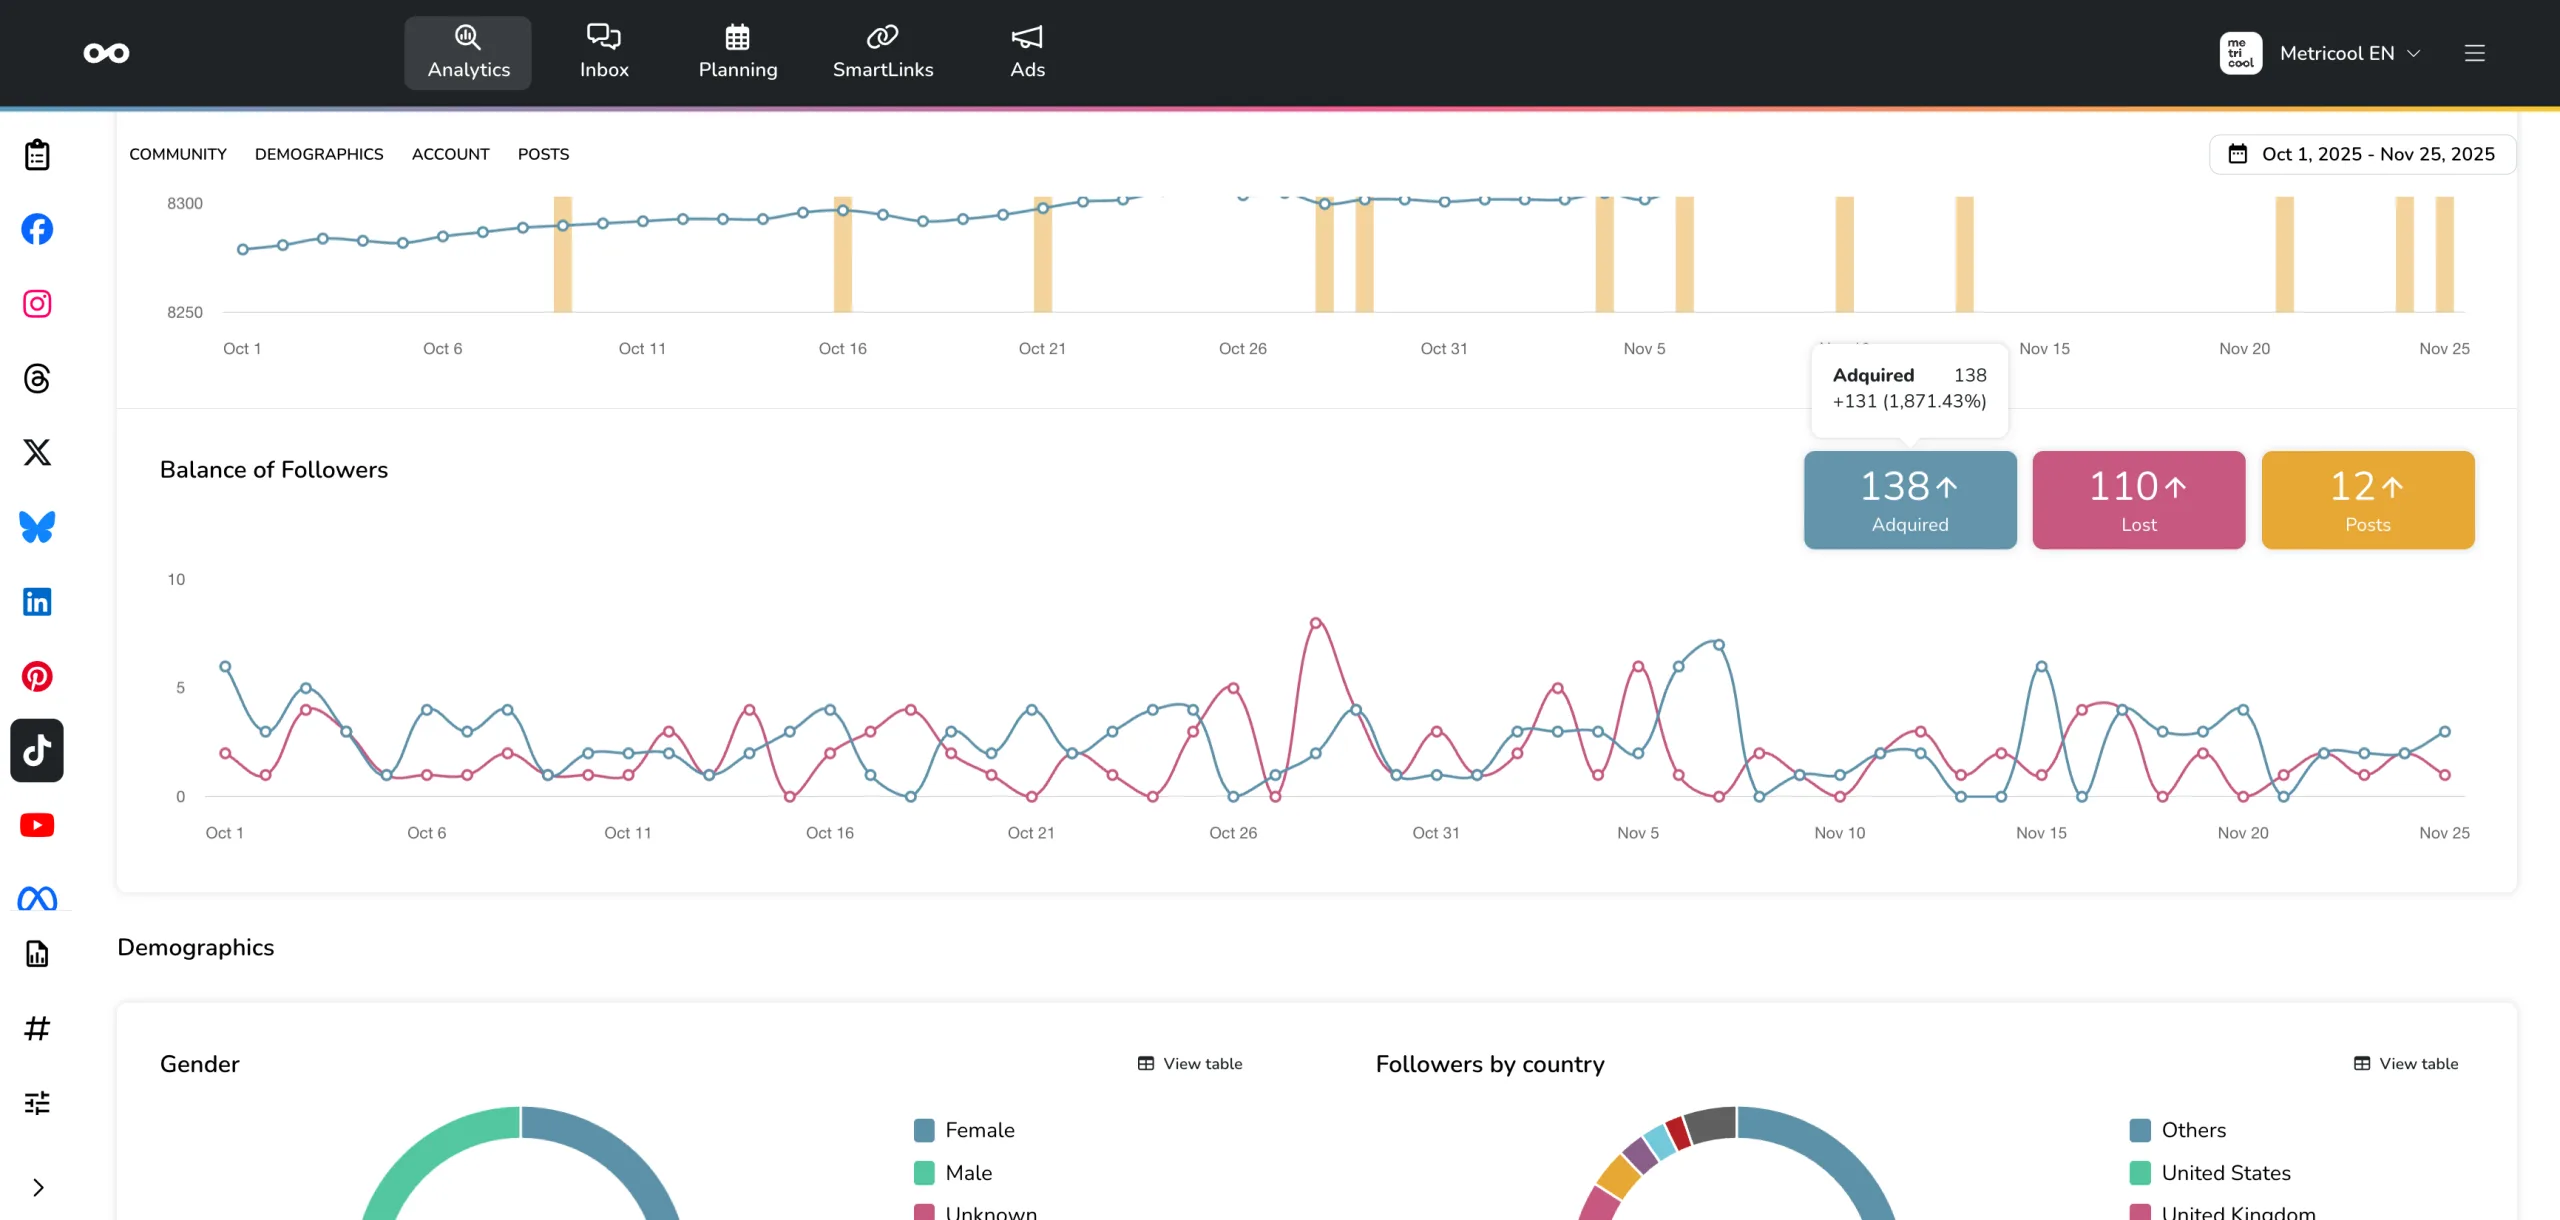Open the hashtag tracker icon
This screenshot has height=1220, width=2560.
coord(37,1028)
